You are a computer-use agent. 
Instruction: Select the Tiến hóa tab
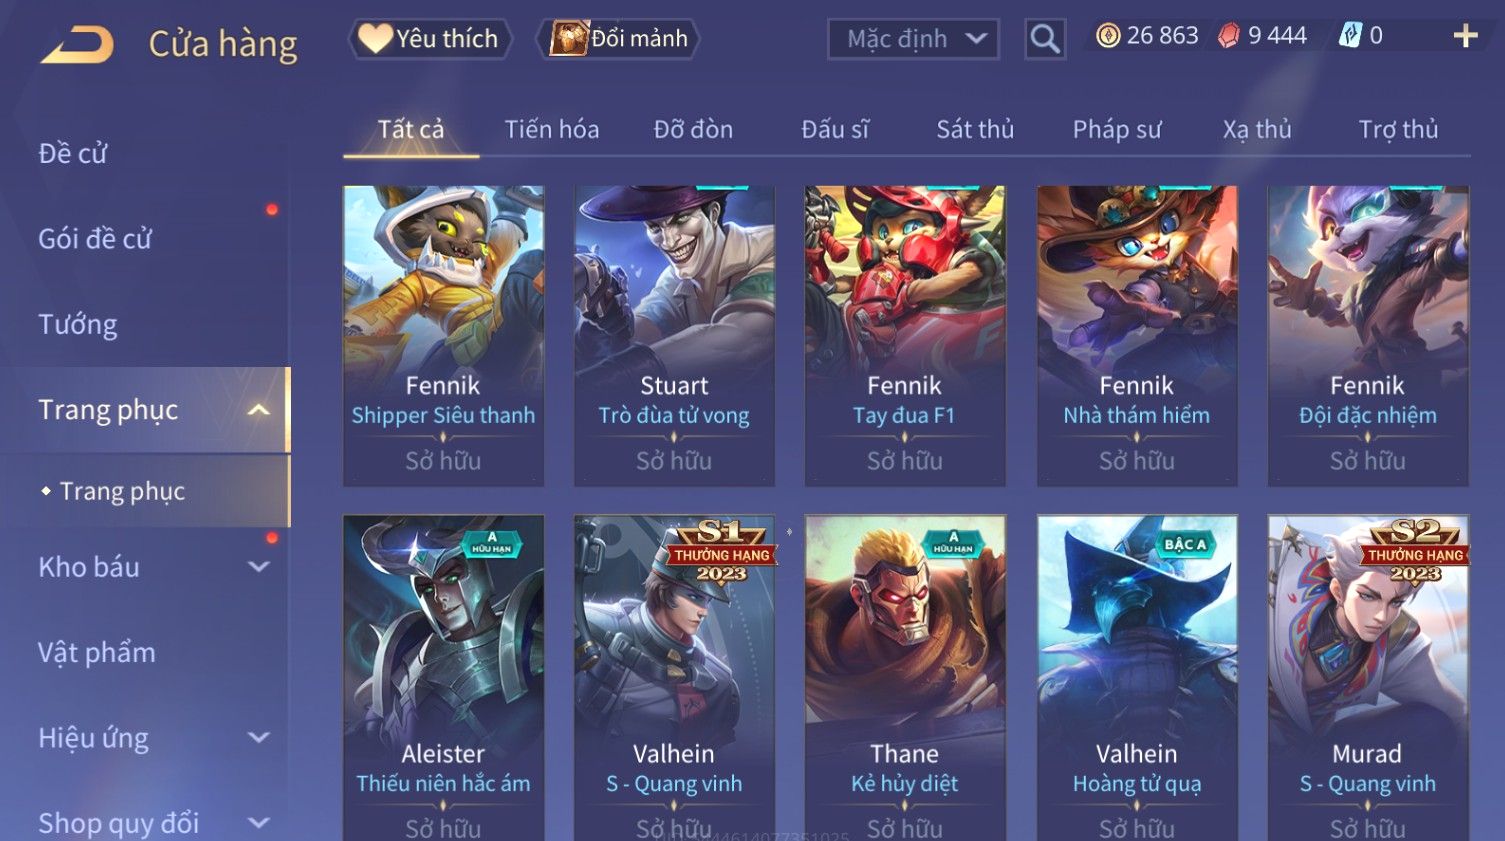point(552,129)
